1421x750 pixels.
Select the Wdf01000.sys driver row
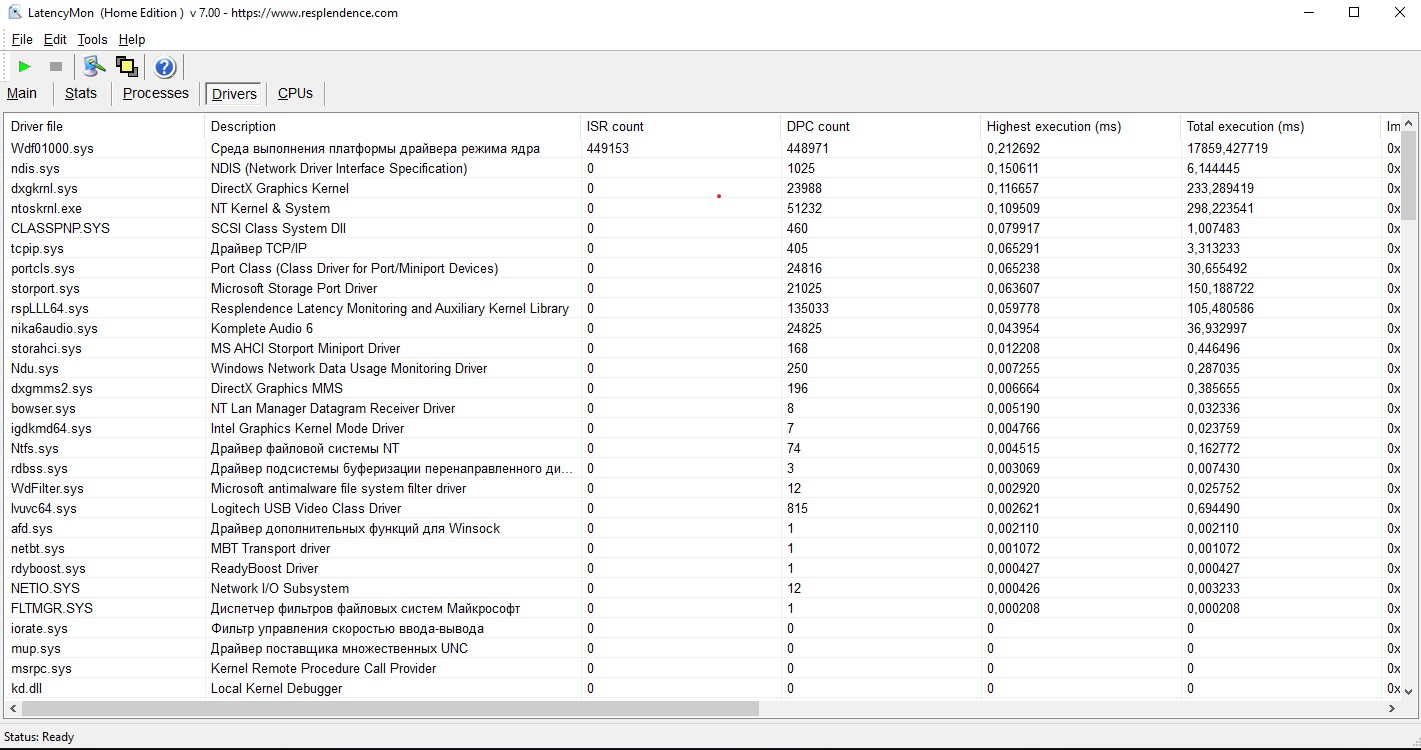pos(703,148)
